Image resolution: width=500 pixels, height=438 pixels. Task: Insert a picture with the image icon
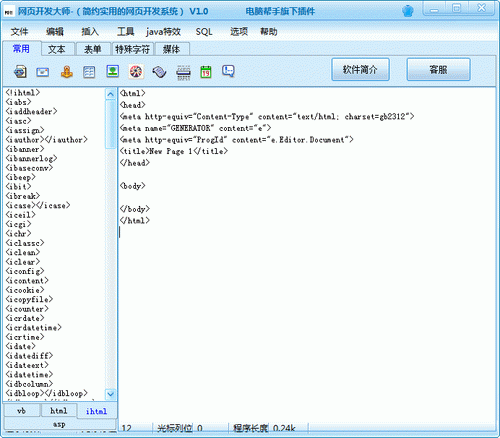click(112, 71)
